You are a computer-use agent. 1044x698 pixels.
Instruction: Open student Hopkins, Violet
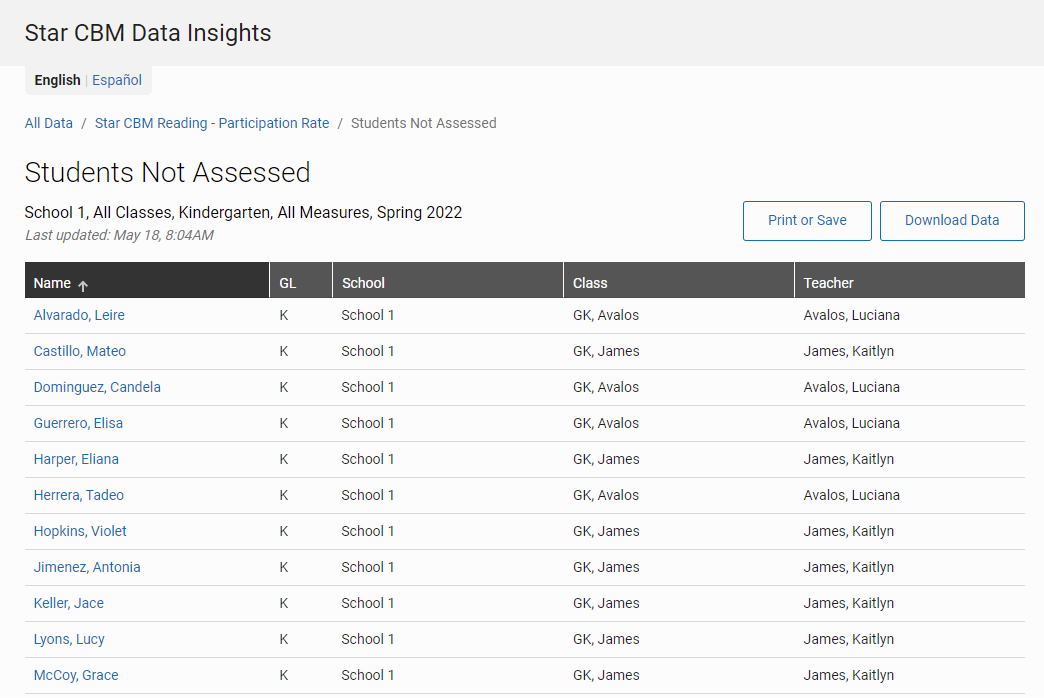80,531
